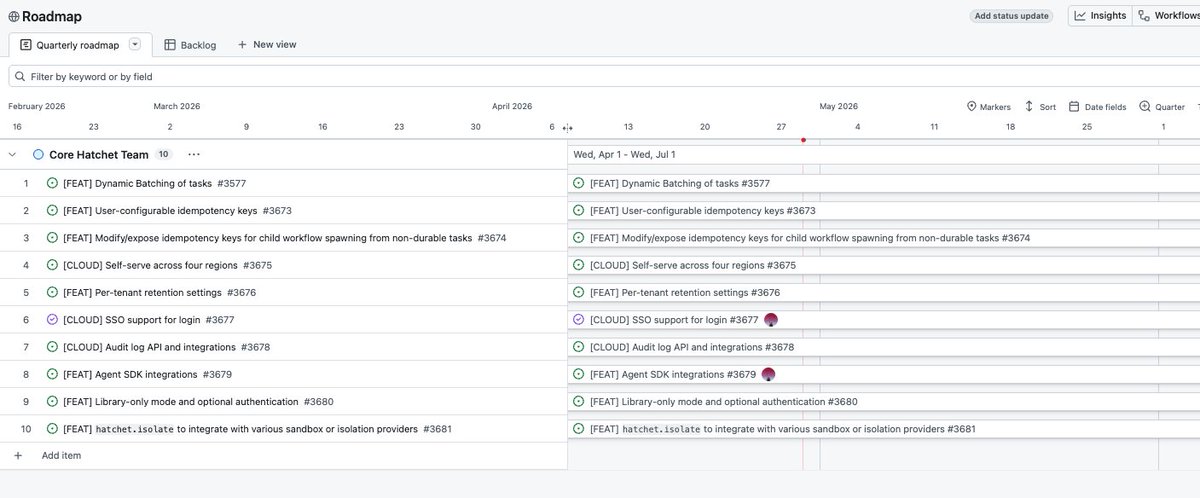Screen dimensions: 1200x498
Task: Click Add status update
Action: [1011, 16]
